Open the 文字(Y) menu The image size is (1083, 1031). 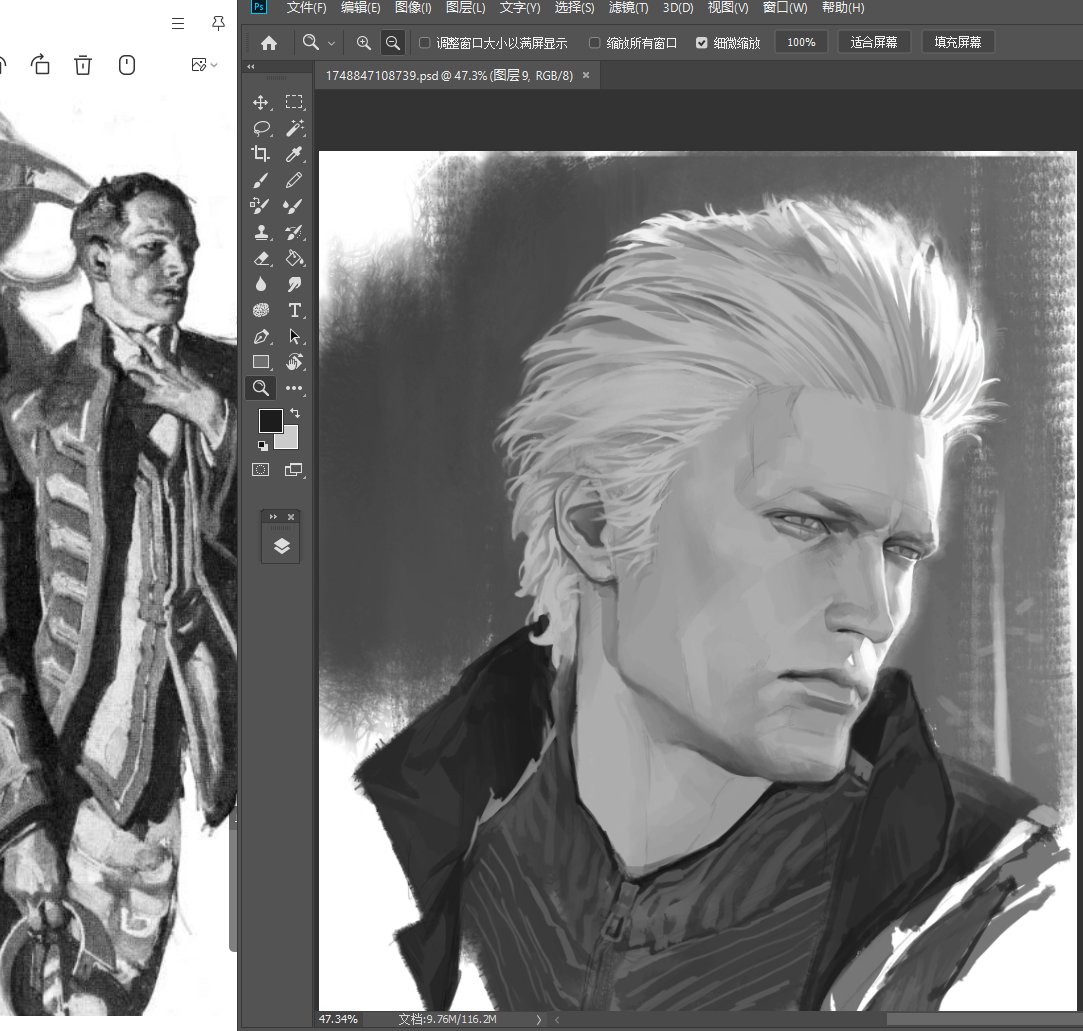[520, 8]
